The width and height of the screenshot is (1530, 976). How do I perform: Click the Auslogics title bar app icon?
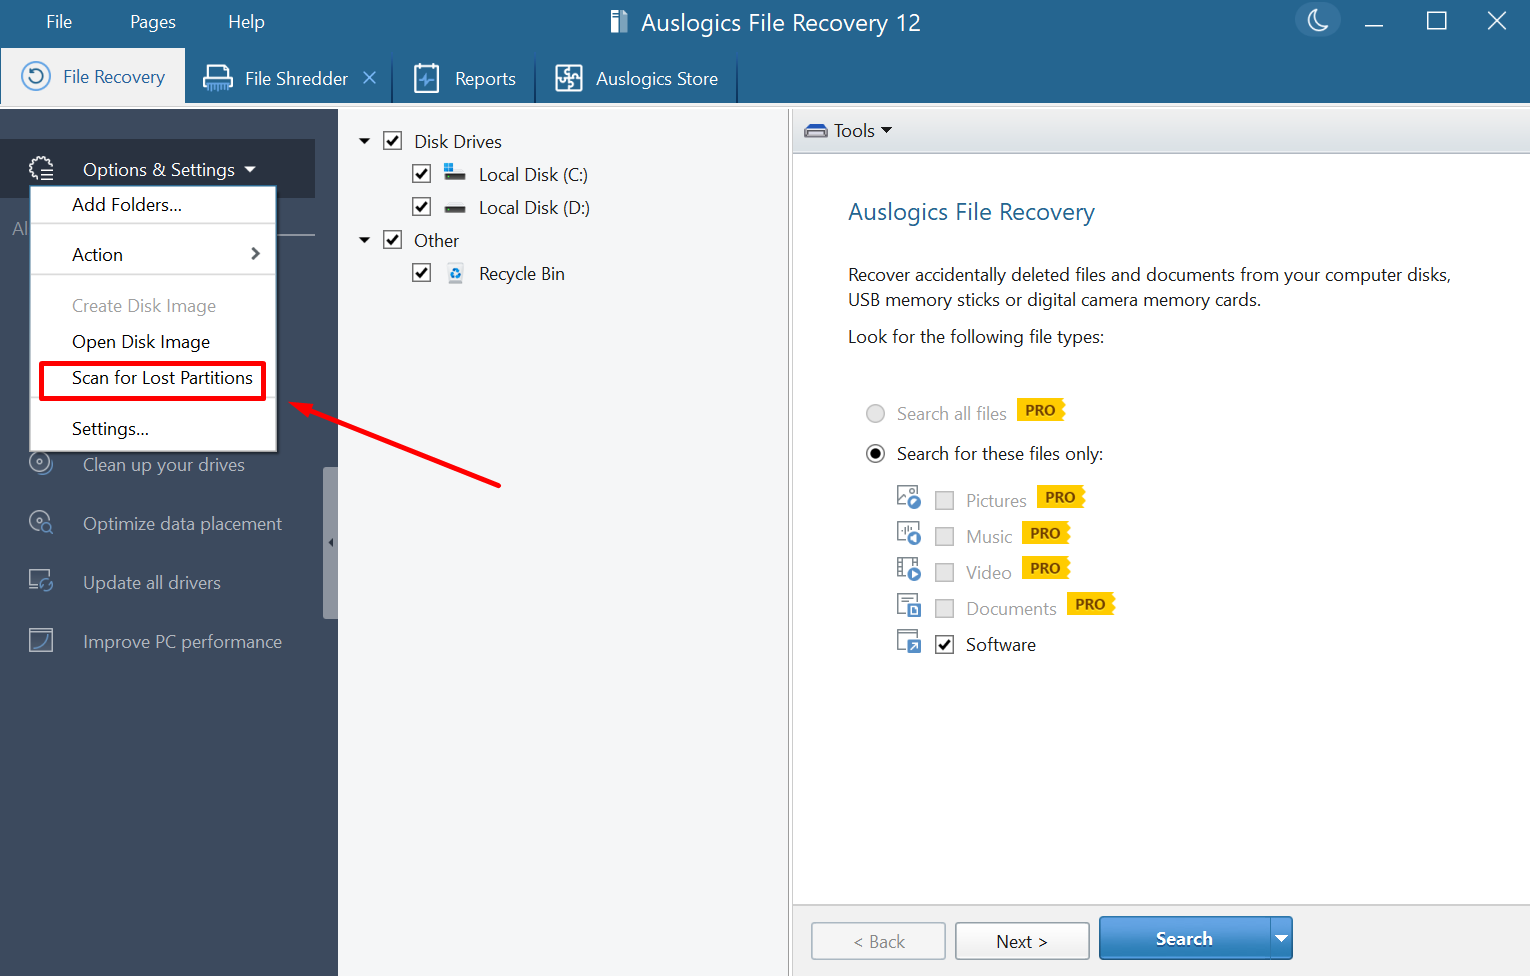pyautogui.click(x=619, y=22)
